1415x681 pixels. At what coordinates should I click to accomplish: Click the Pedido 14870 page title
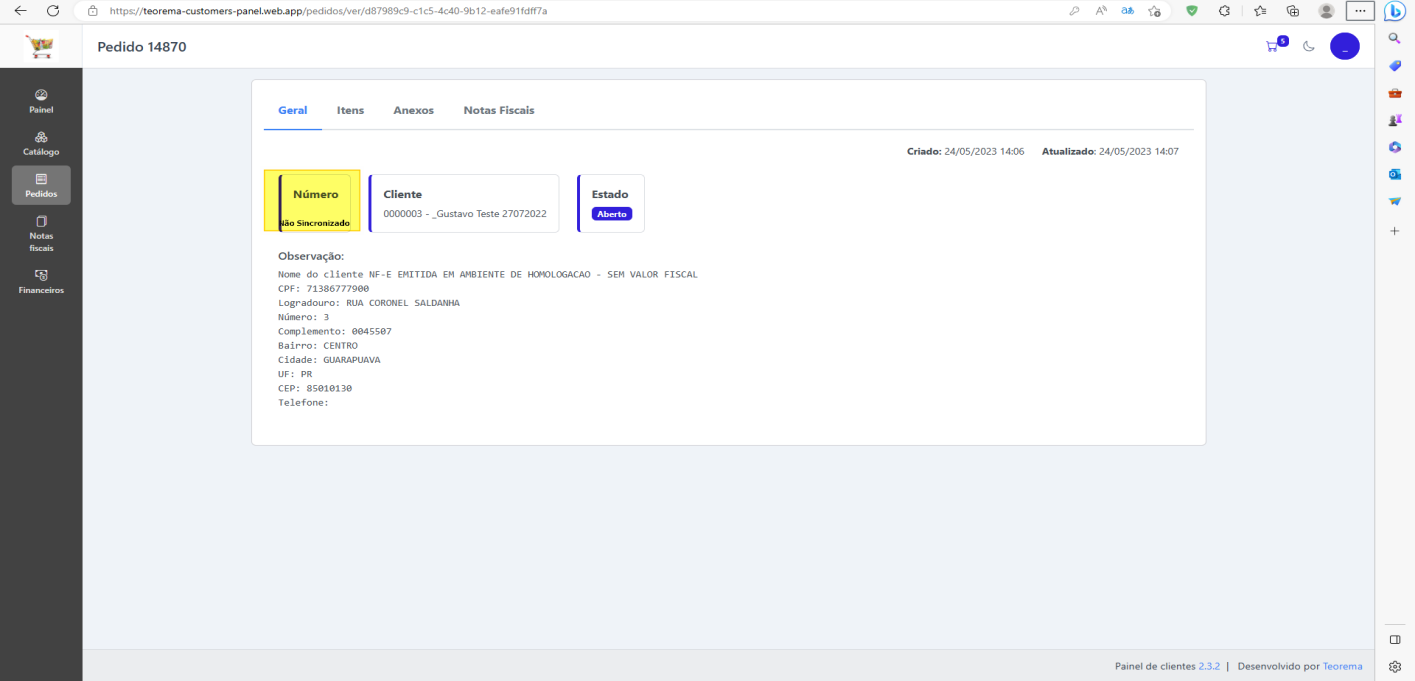point(142,47)
